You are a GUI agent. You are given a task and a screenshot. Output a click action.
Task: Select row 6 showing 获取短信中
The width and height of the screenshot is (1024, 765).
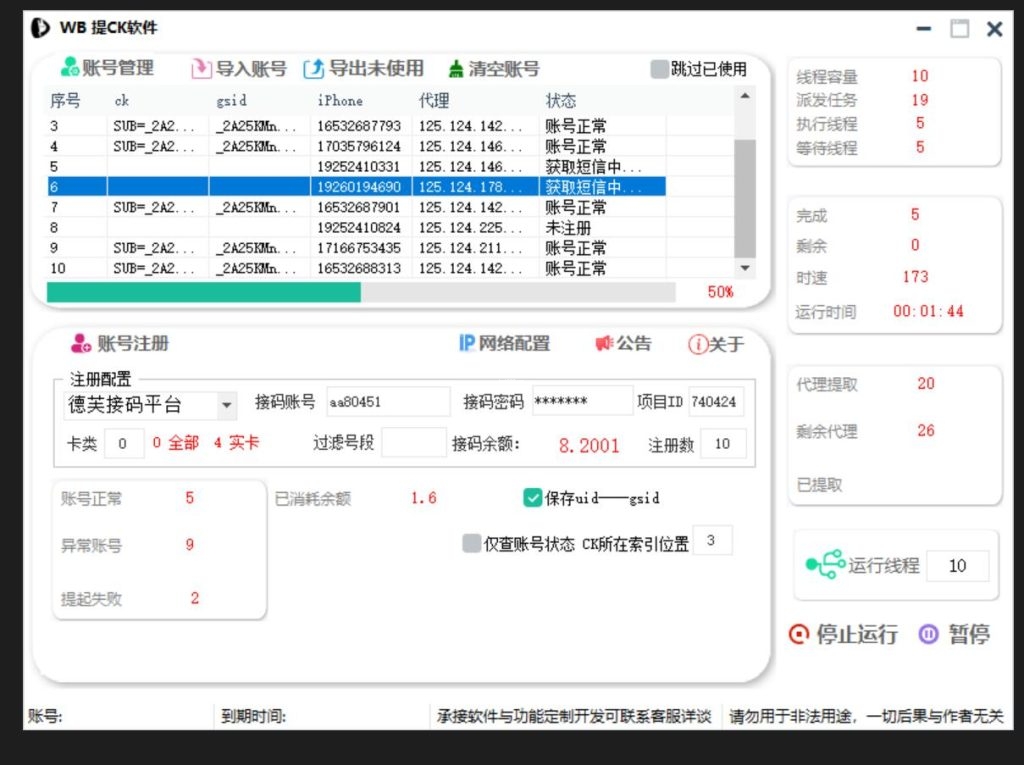point(400,186)
